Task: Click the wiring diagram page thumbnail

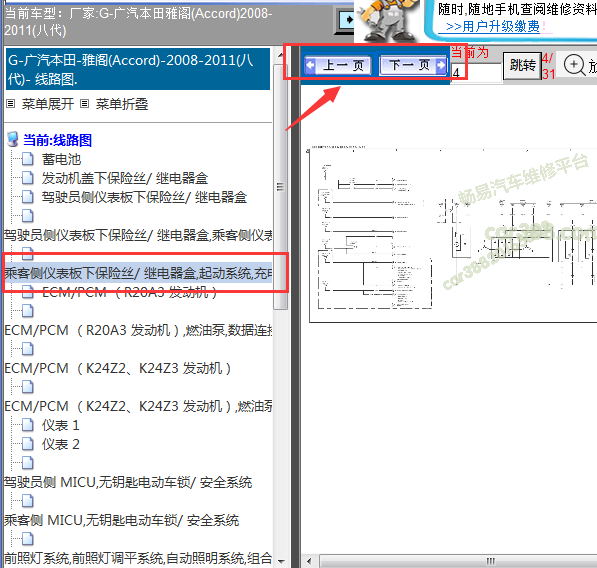Action: [453, 235]
